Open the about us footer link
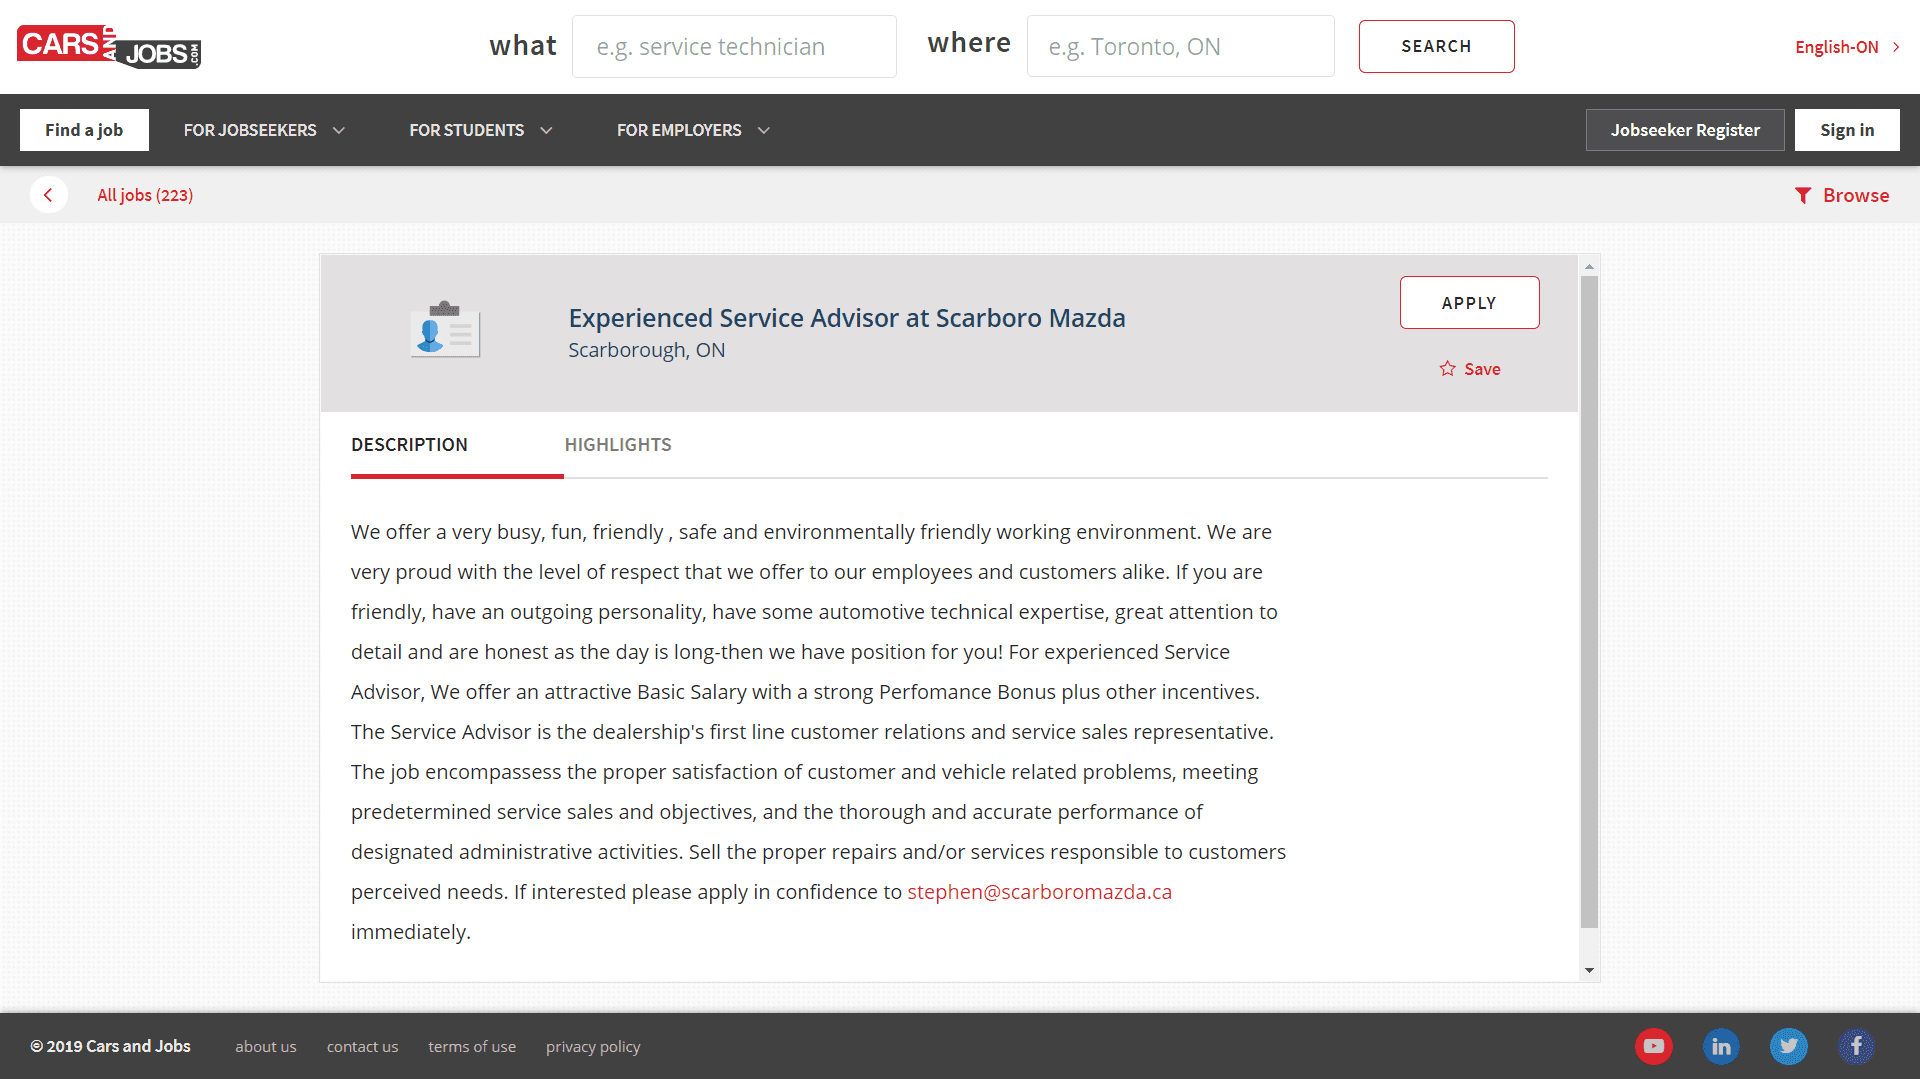Screen dimensions: 1920x1079 [x=266, y=1047]
